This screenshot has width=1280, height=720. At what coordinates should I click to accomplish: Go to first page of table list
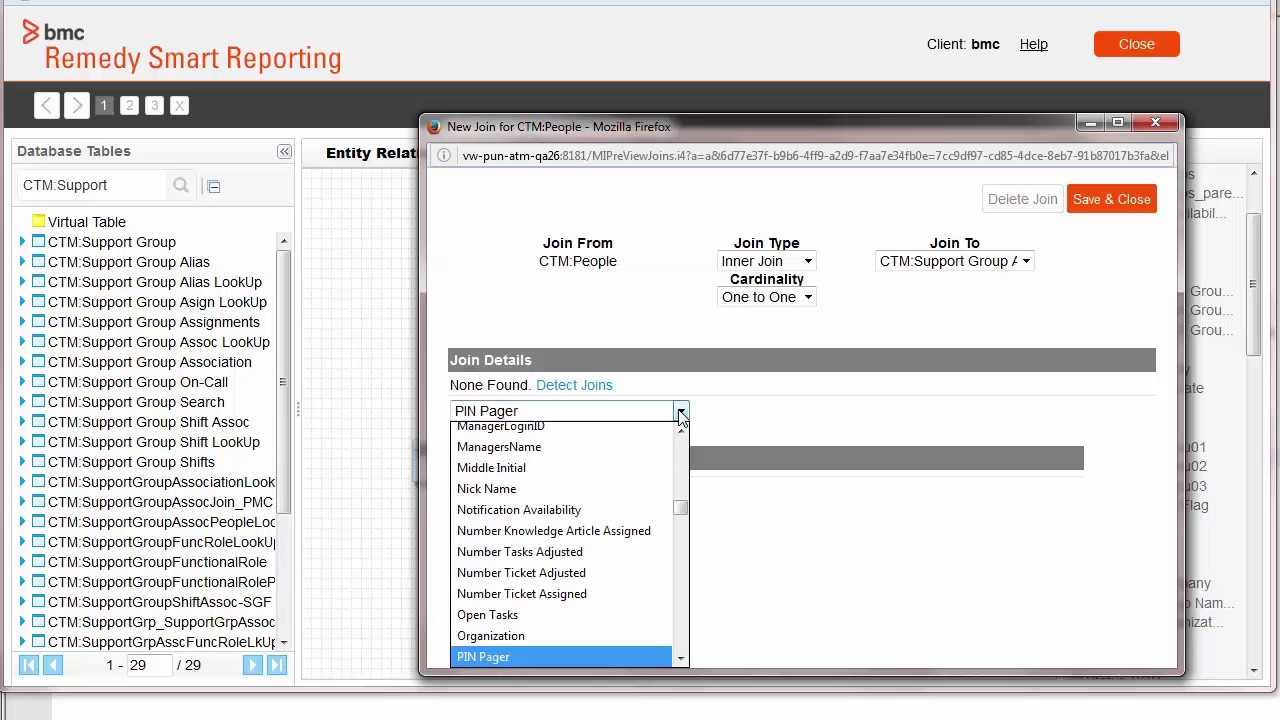[x=29, y=665]
